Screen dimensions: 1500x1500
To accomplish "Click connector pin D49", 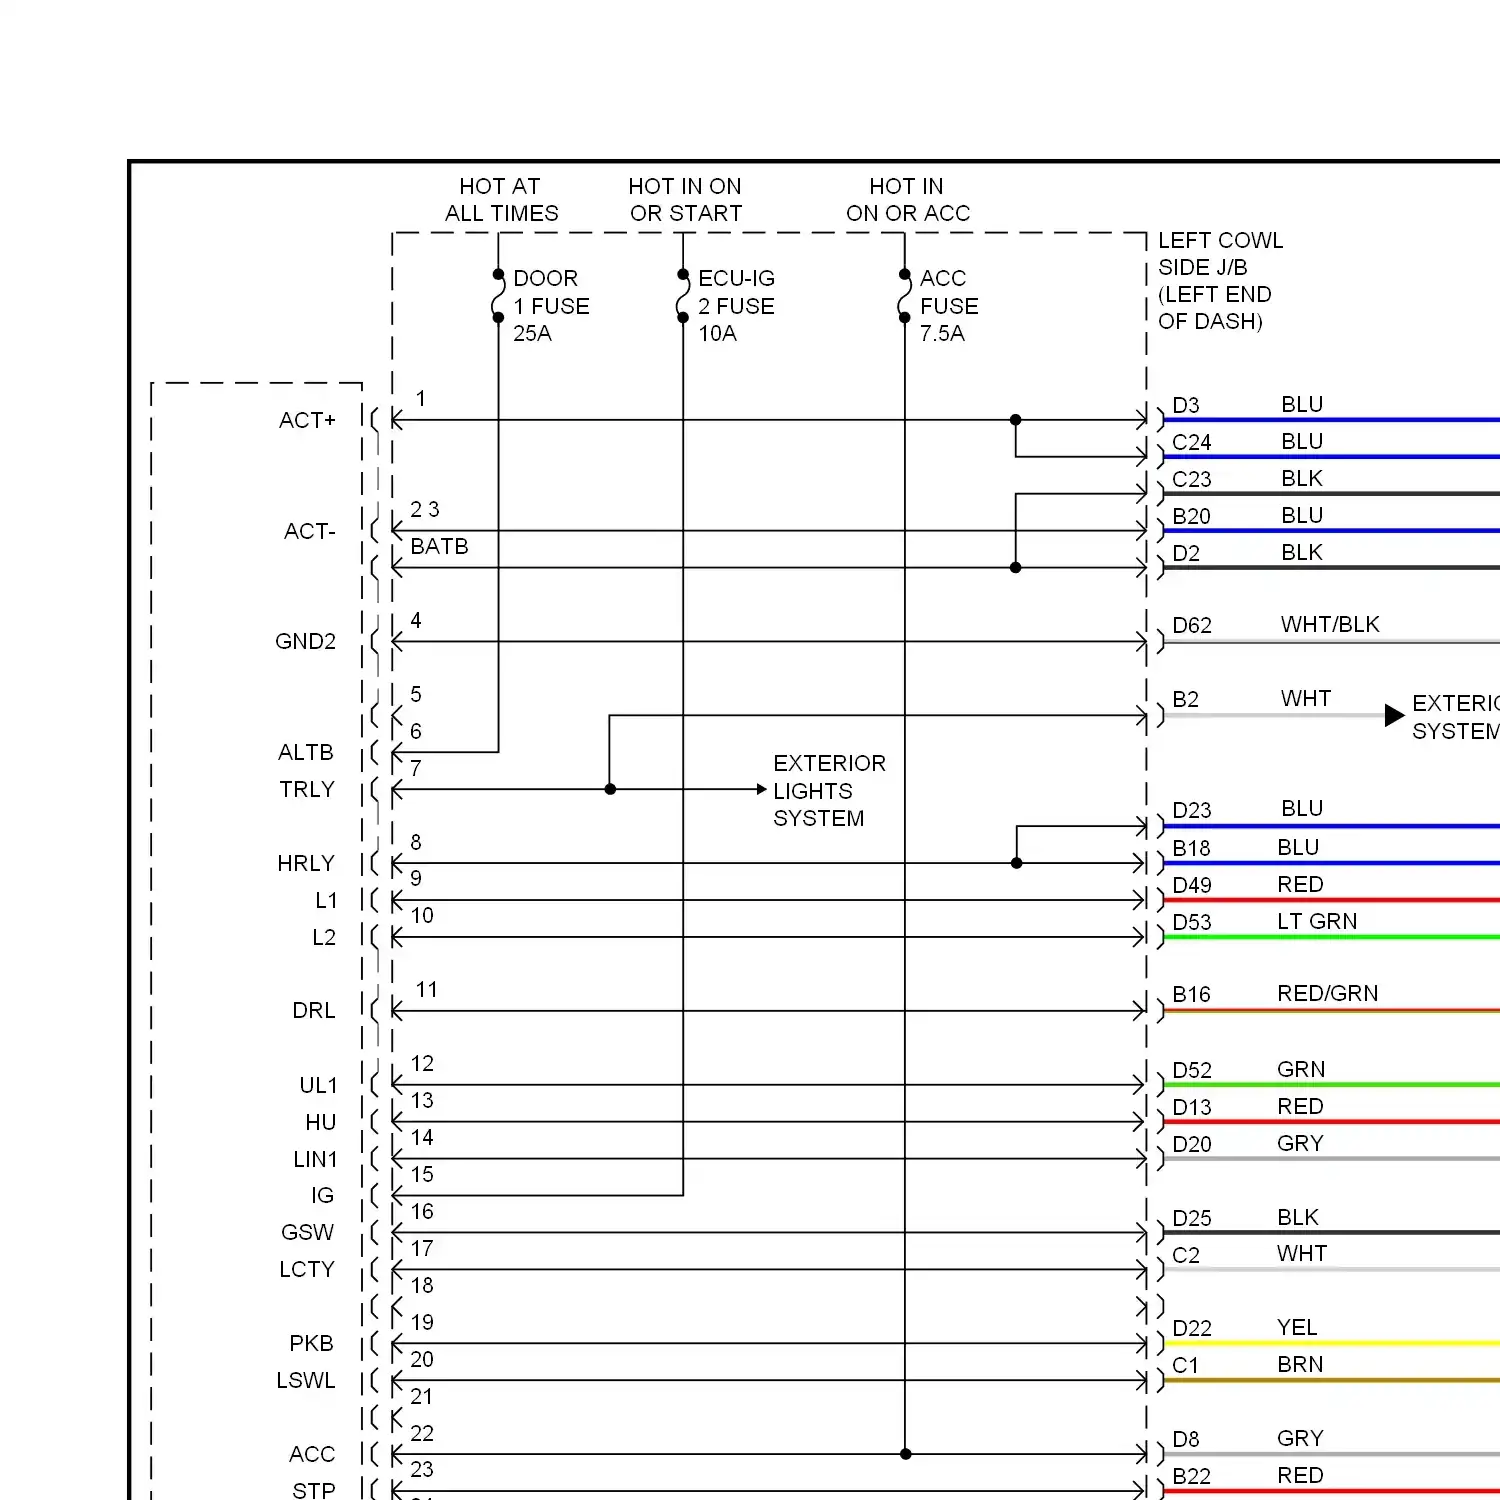I will click(x=1191, y=885).
